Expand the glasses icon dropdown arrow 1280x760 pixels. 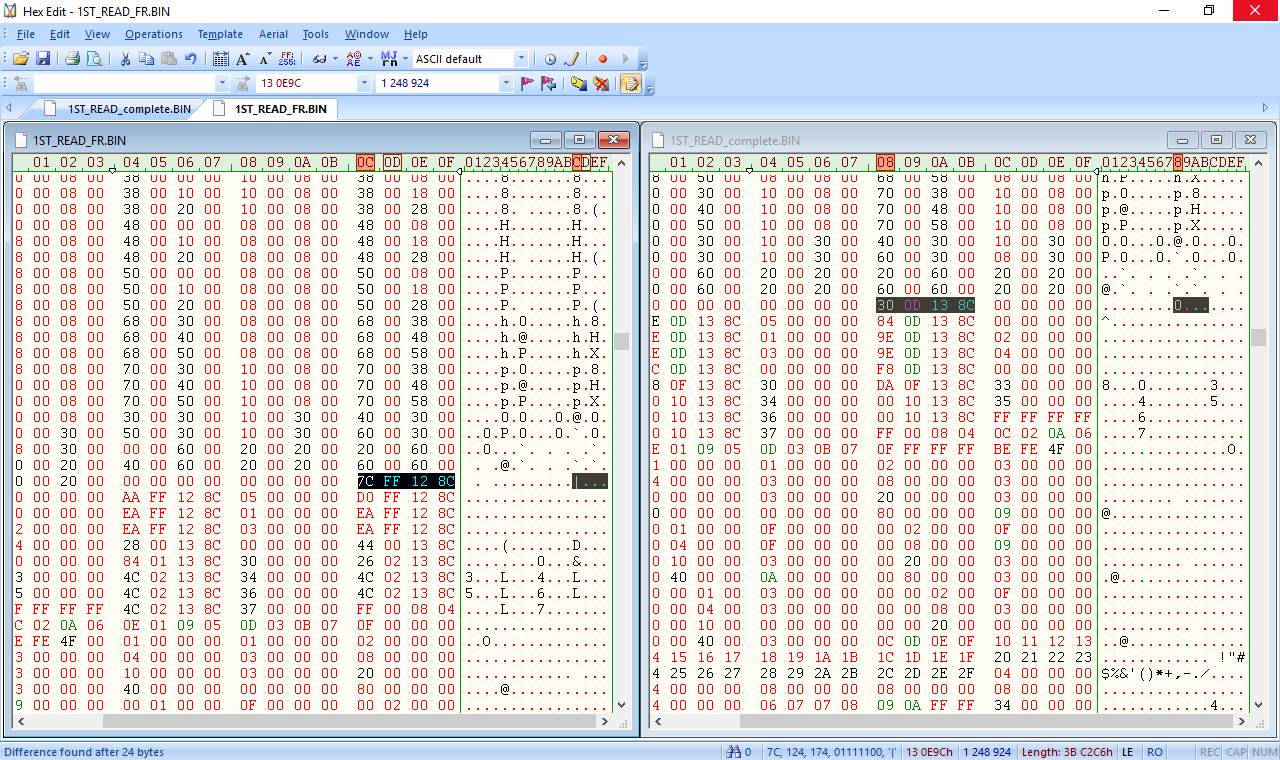click(x=334, y=59)
